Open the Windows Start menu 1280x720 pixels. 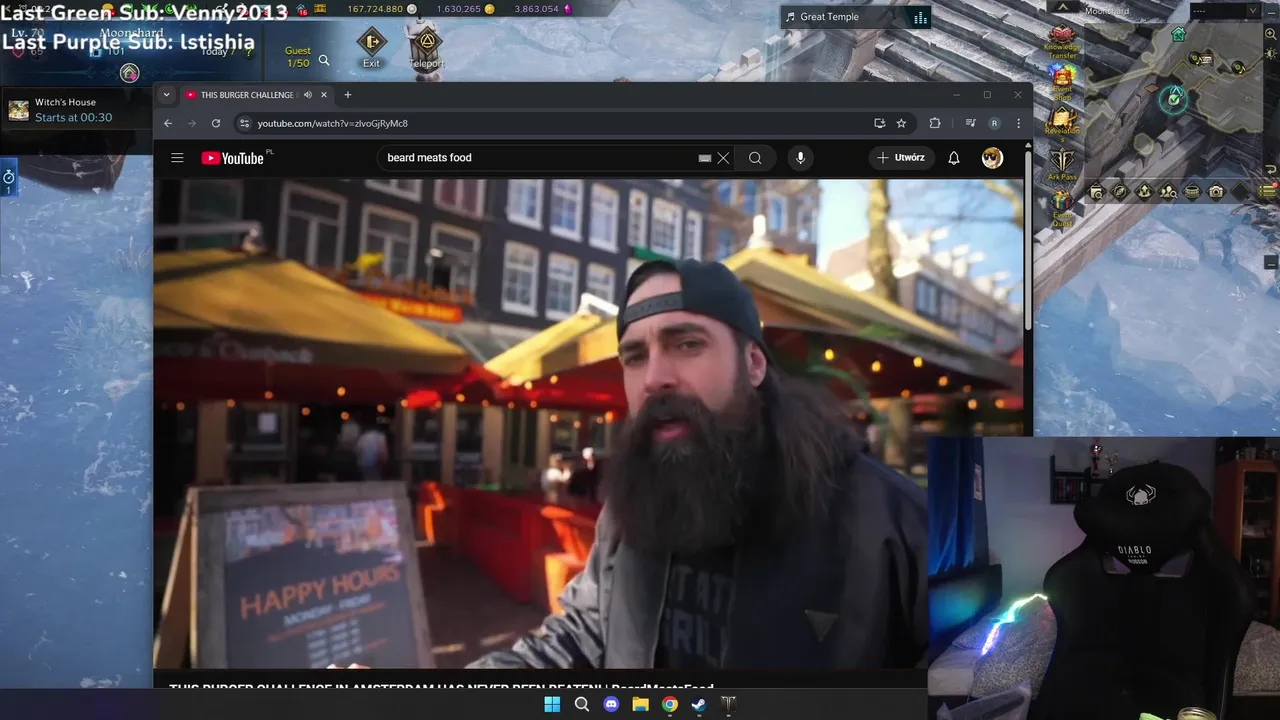(552, 704)
